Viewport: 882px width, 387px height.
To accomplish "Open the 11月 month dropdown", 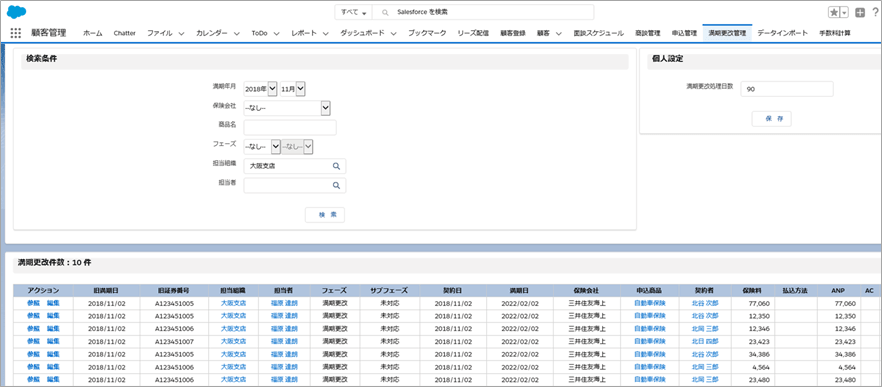I will 292,88.
